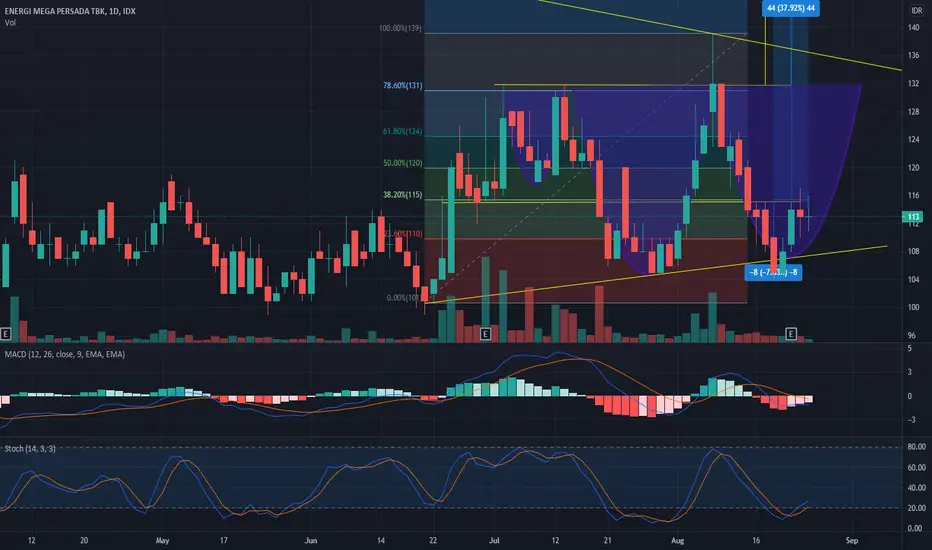Image resolution: width=932 pixels, height=550 pixels.
Task: Click the 104 price axis label
Action: 914,279
